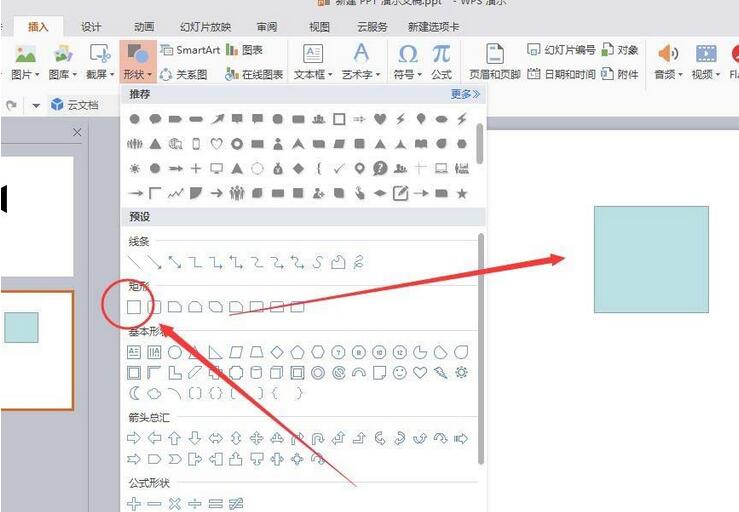Choose the straight line shape under 线条
Image resolution: width=739 pixels, height=512 pixels.
pos(134,262)
